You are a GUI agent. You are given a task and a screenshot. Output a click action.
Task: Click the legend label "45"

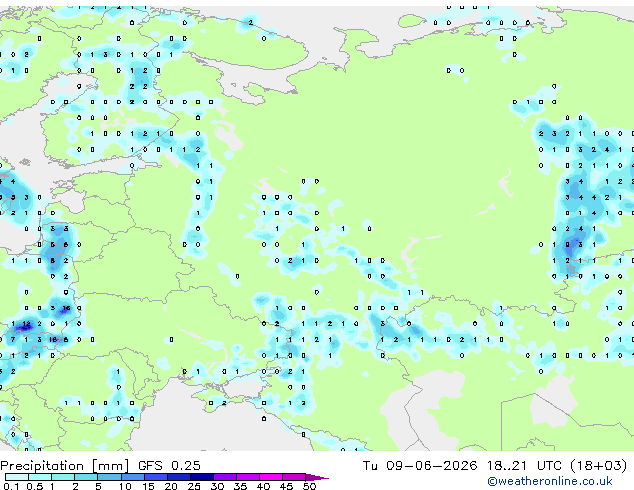pyautogui.click(x=286, y=486)
